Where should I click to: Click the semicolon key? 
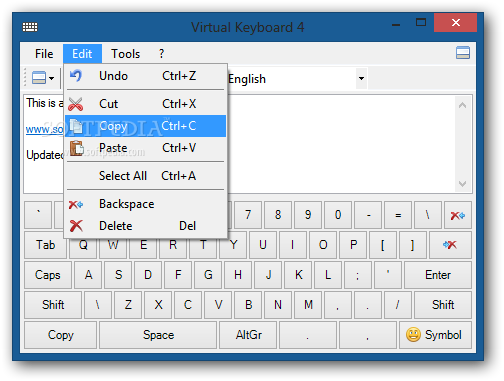(x=358, y=275)
